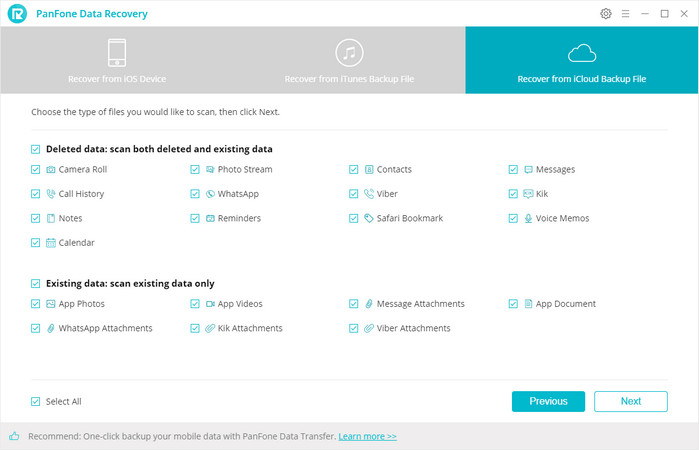Click the thumbs-up recommend icon
699x450 pixels.
pyautogui.click(x=14, y=436)
